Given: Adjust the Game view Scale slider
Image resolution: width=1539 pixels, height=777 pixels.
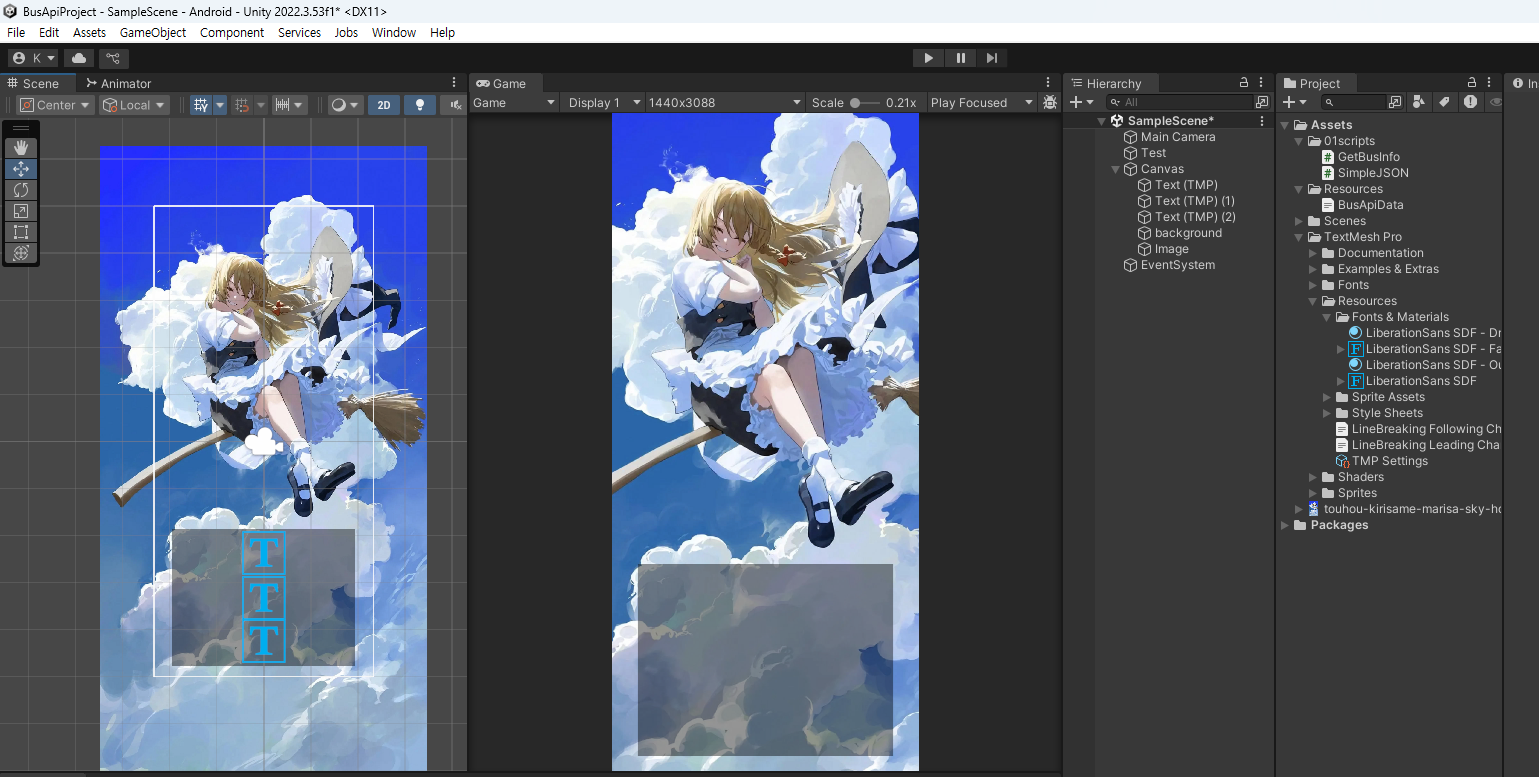Looking at the screenshot, I should (865, 102).
